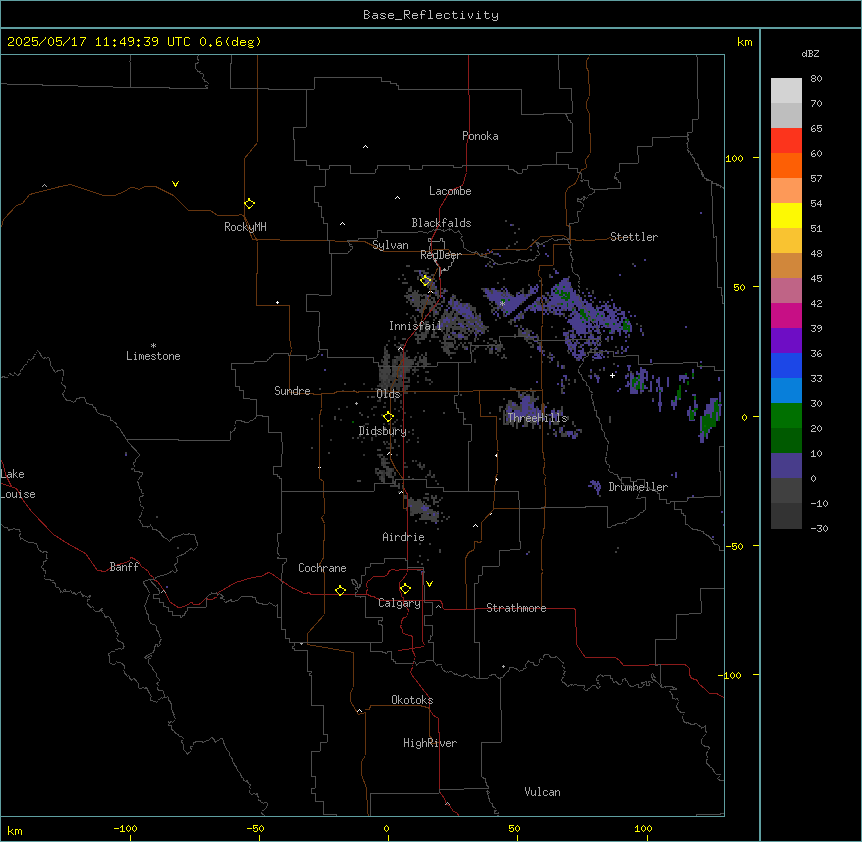Click the Blackfalds label
The width and height of the screenshot is (862, 842).
click(x=441, y=223)
